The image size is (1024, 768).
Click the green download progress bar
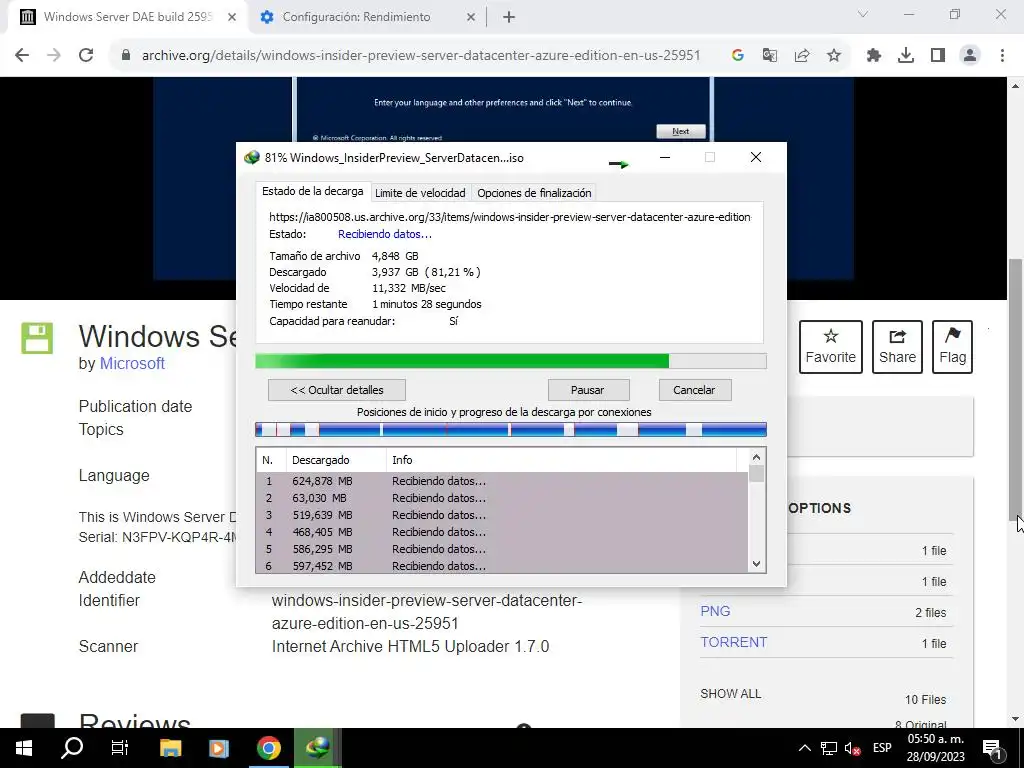pos(511,361)
